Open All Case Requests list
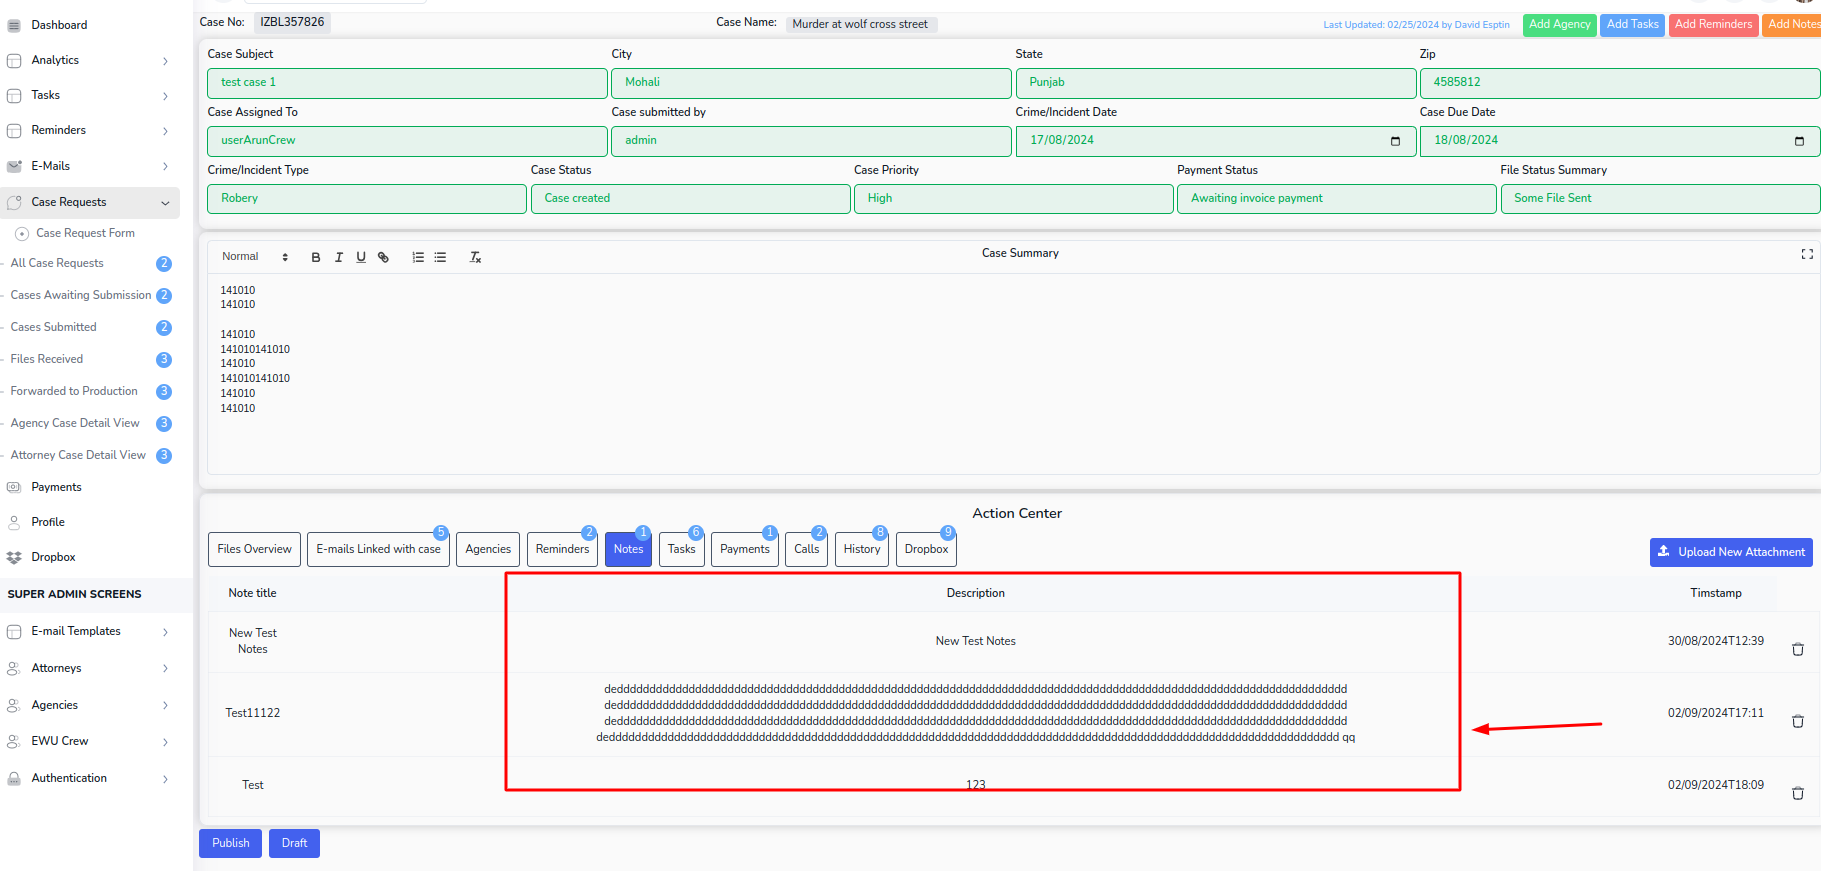 (x=57, y=263)
